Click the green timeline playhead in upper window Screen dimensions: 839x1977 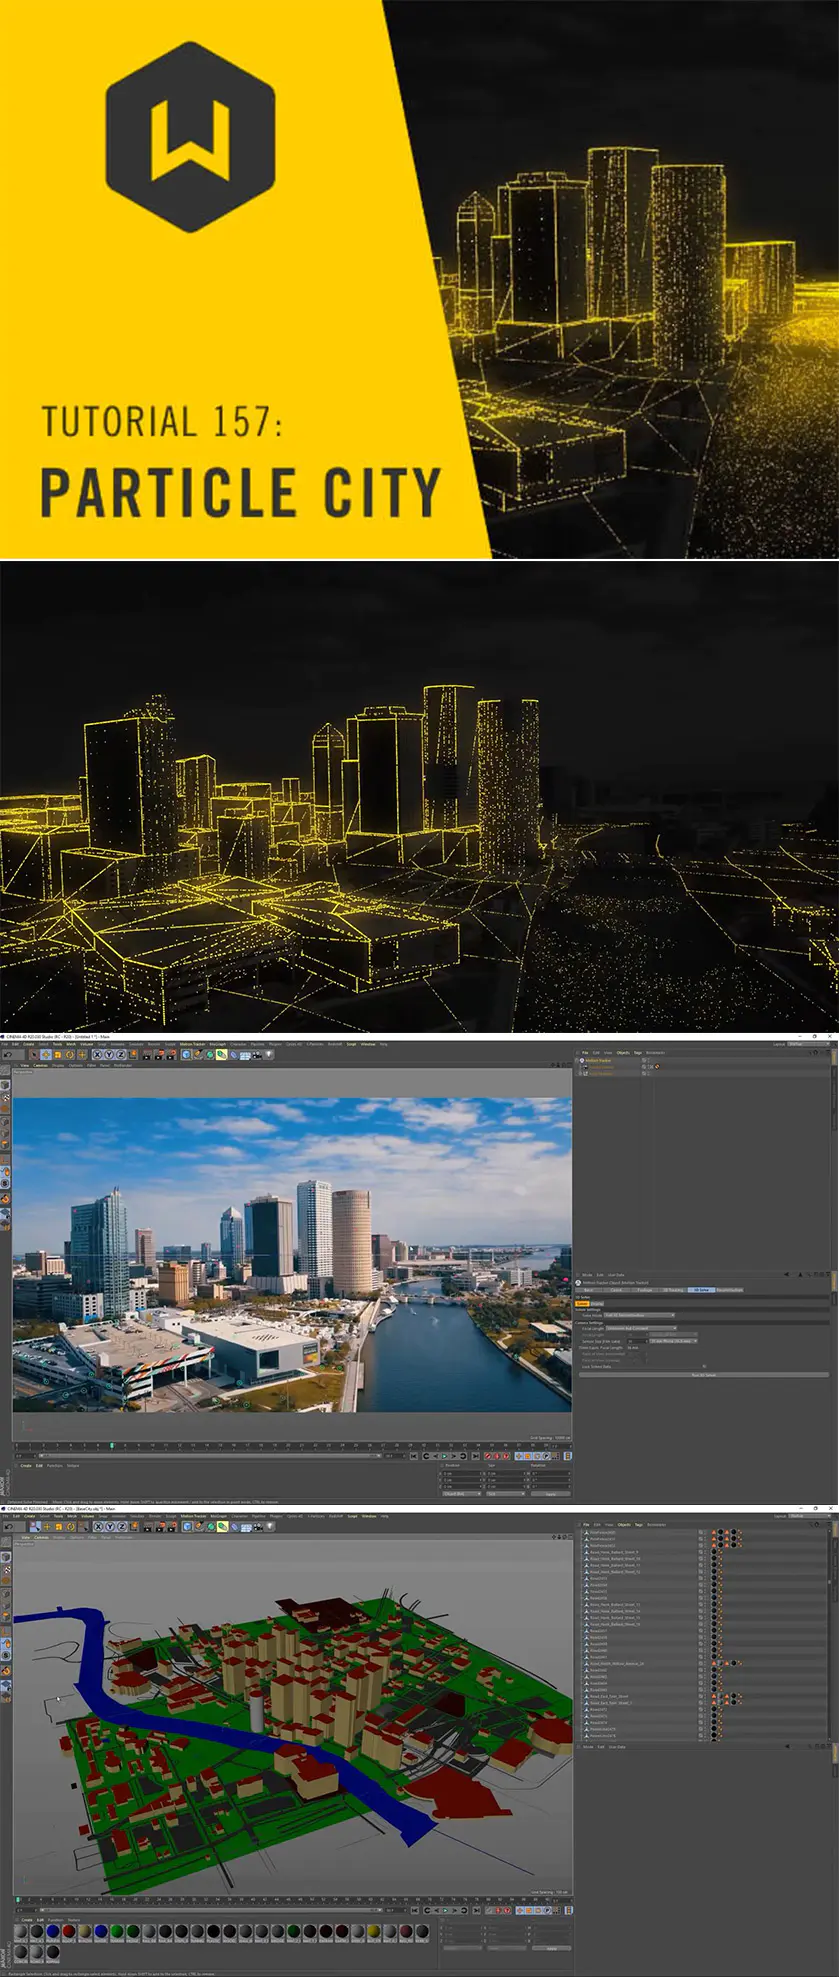pos(112,1445)
